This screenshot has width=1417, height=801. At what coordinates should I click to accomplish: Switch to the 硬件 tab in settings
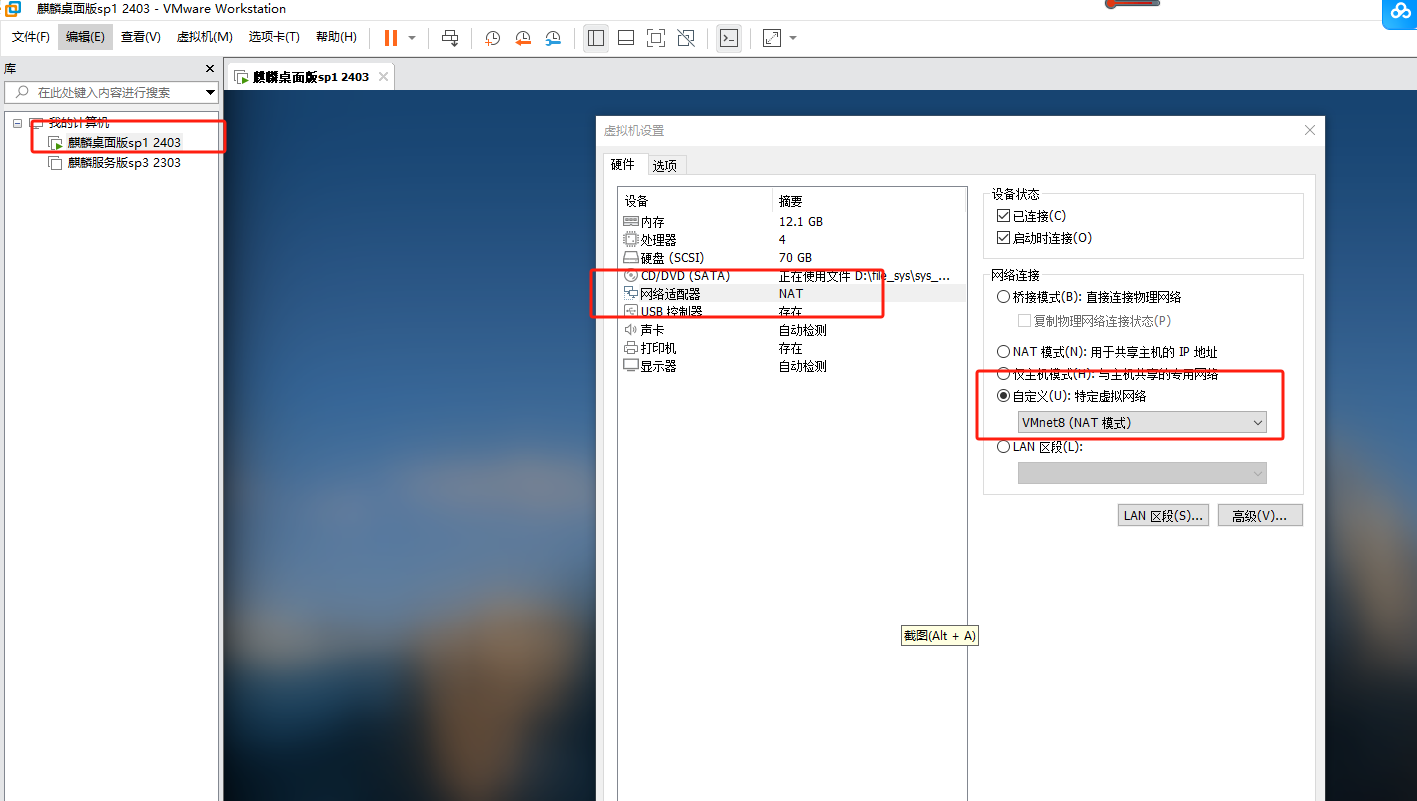tap(622, 165)
